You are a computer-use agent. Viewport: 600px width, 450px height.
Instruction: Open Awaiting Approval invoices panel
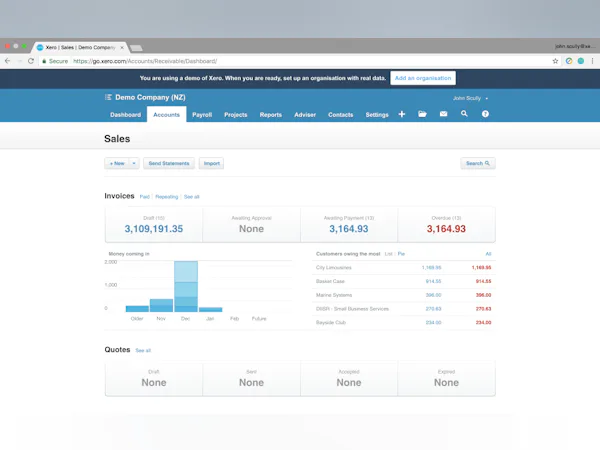tap(251, 225)
